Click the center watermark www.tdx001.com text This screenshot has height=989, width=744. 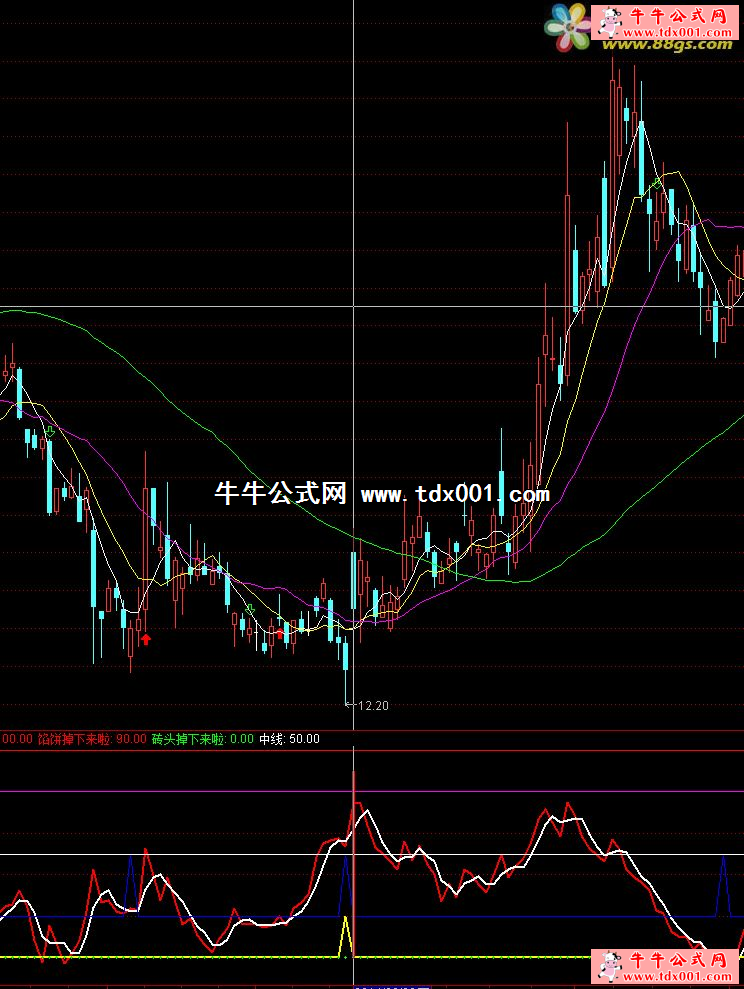[454, 494]
